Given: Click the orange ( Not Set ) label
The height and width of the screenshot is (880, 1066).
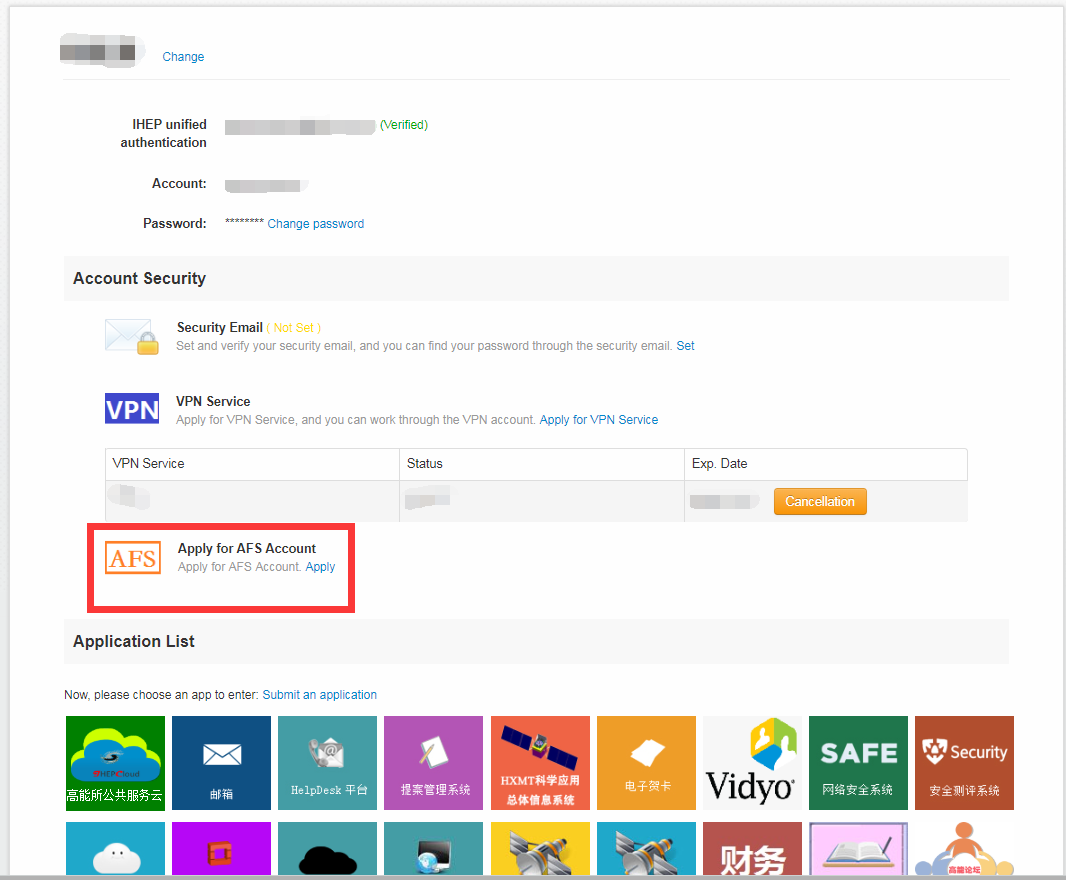Looking at the screenshot, I should [294, 328].
